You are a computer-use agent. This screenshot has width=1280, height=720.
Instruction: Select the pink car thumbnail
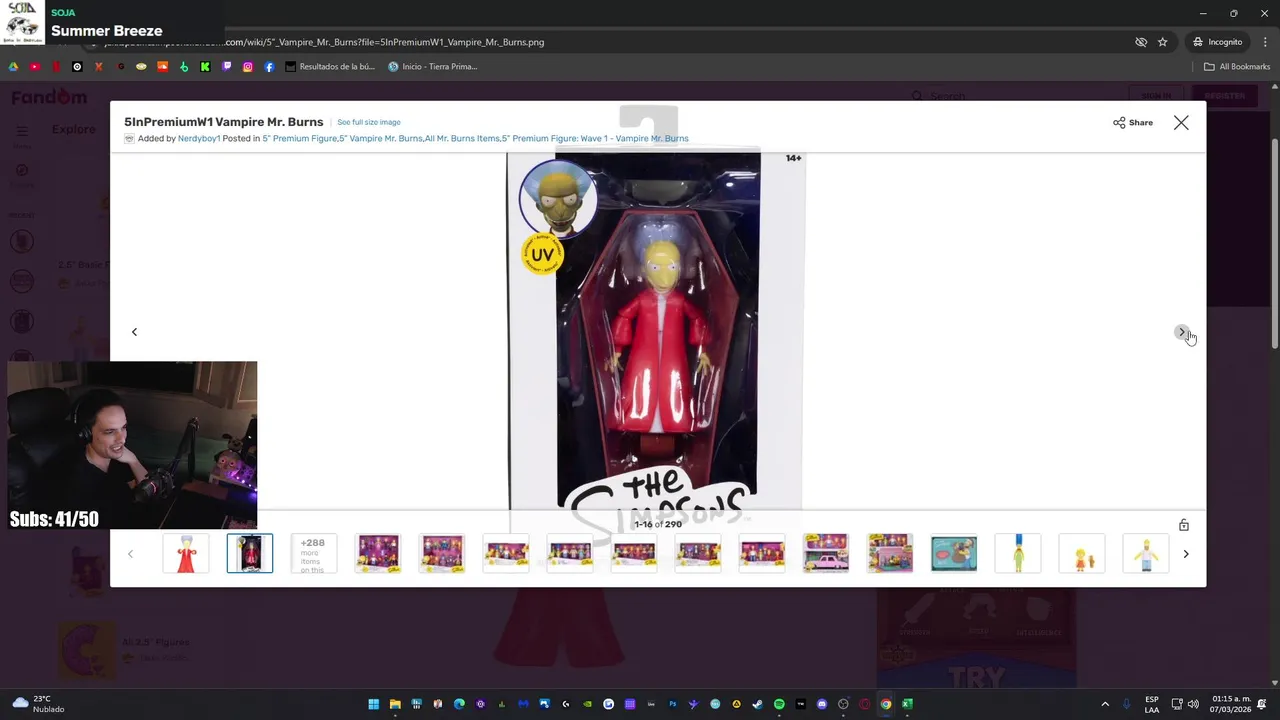(826, 553)
